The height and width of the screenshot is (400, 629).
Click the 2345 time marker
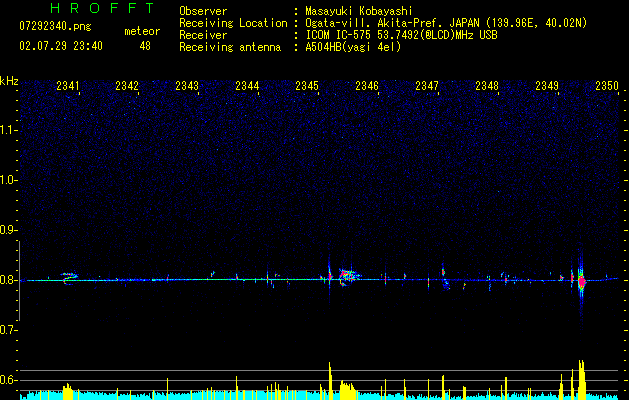click(x=307, y=86)
